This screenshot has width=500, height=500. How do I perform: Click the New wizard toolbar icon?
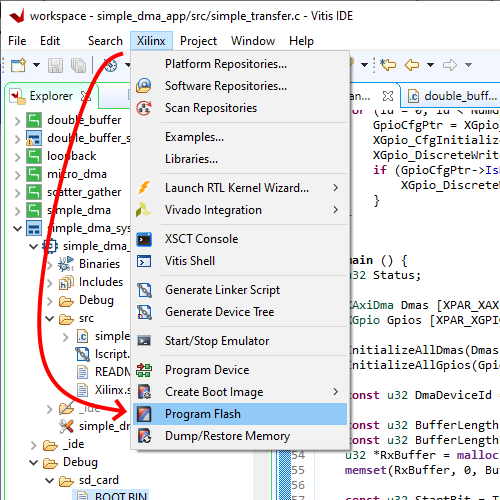pos(18,65)
